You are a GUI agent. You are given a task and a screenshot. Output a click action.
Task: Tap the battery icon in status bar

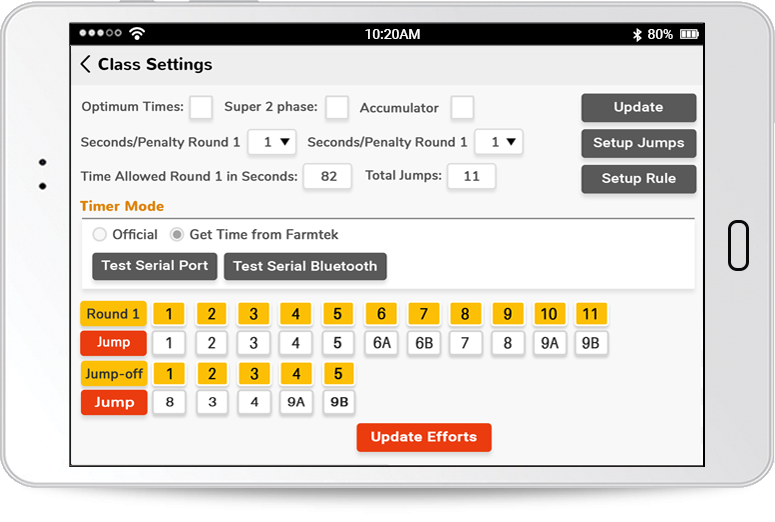tap(689, 34)
